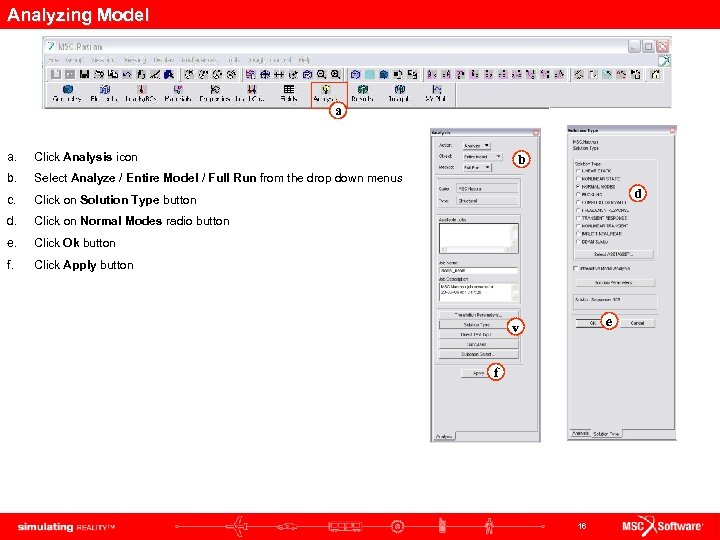Open the Geometry application icon

coord(68,93)
